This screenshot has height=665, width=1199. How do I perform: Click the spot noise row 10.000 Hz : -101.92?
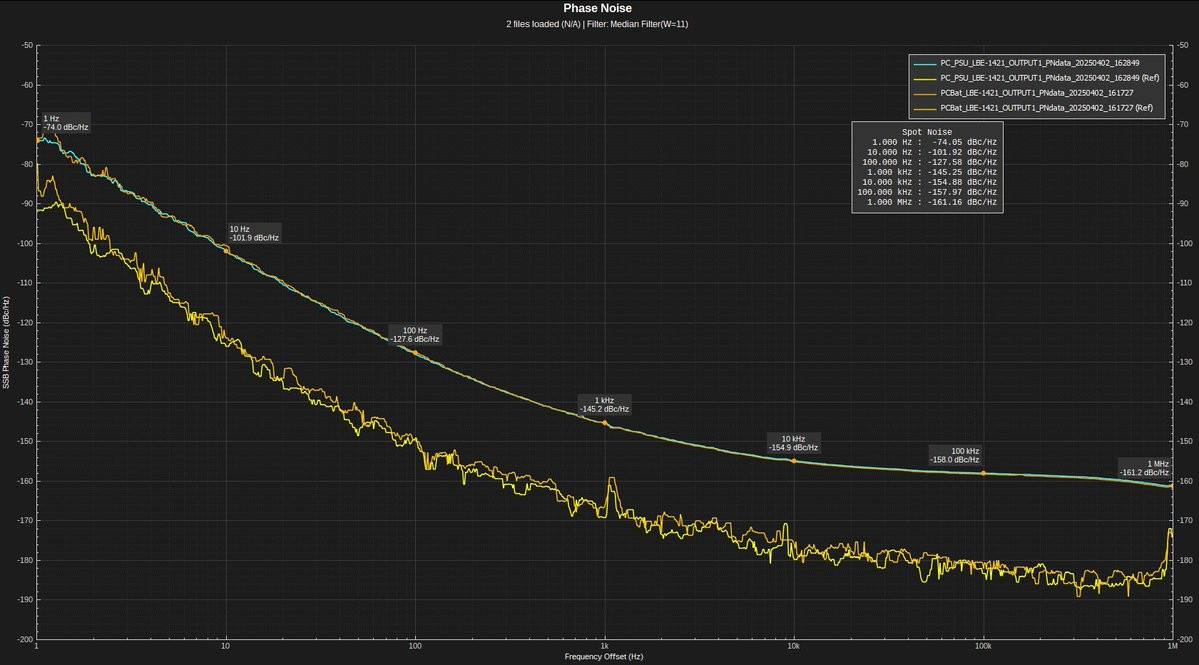pyautogui.click(x=931, y=152)
